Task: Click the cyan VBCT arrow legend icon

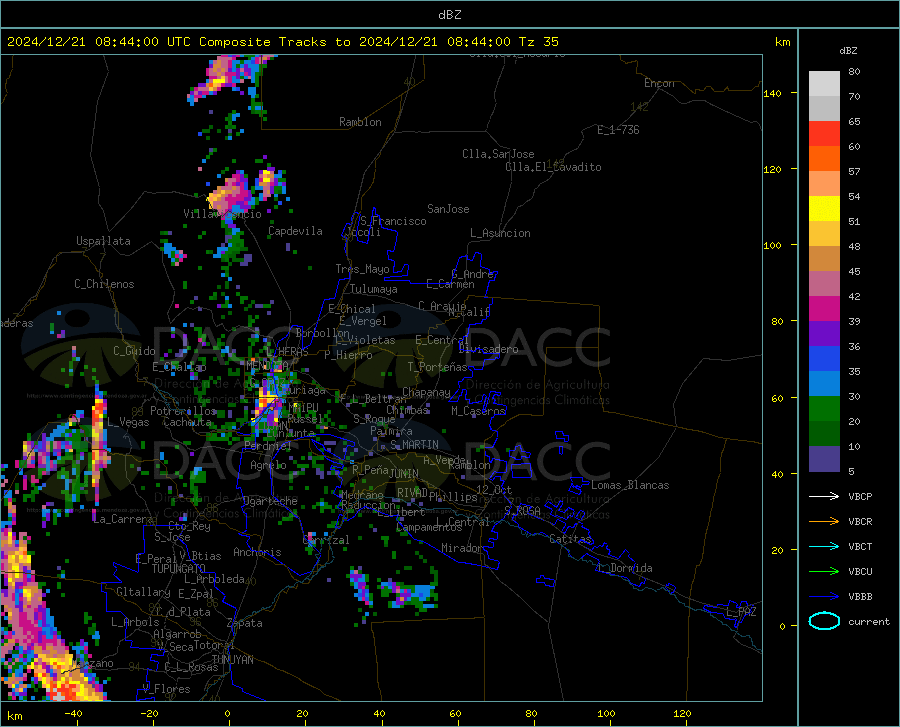Action: pyautogui.click(x=824, y=546)
